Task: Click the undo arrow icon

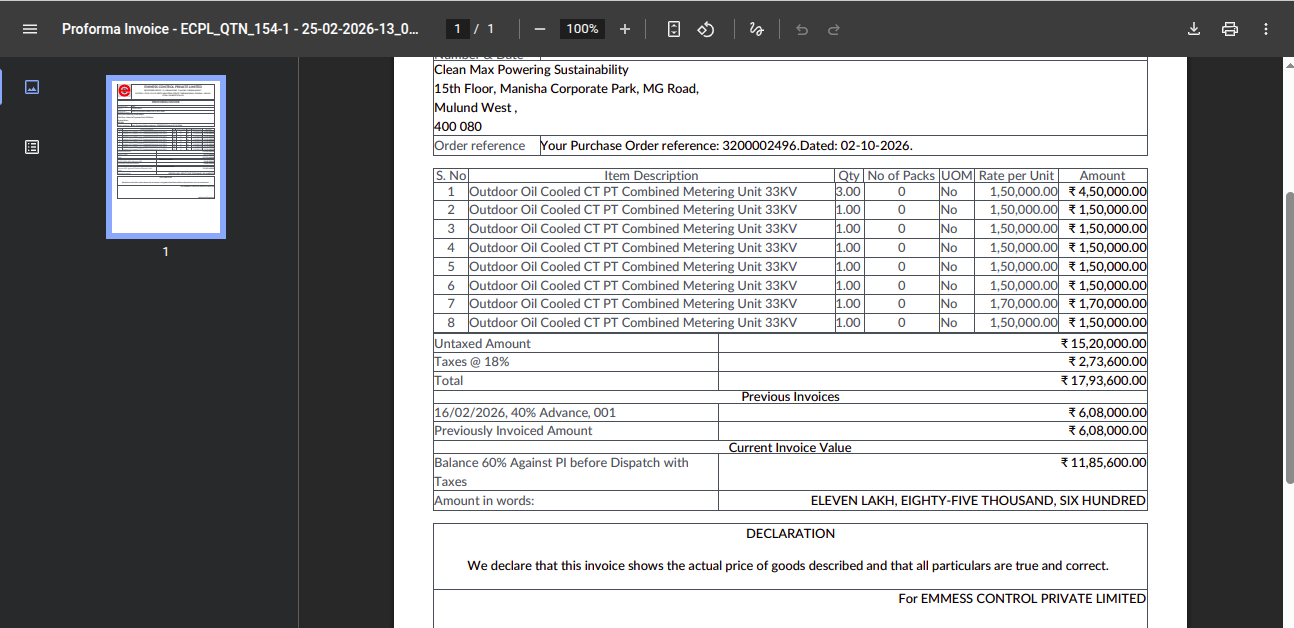Action: [801, 29]
